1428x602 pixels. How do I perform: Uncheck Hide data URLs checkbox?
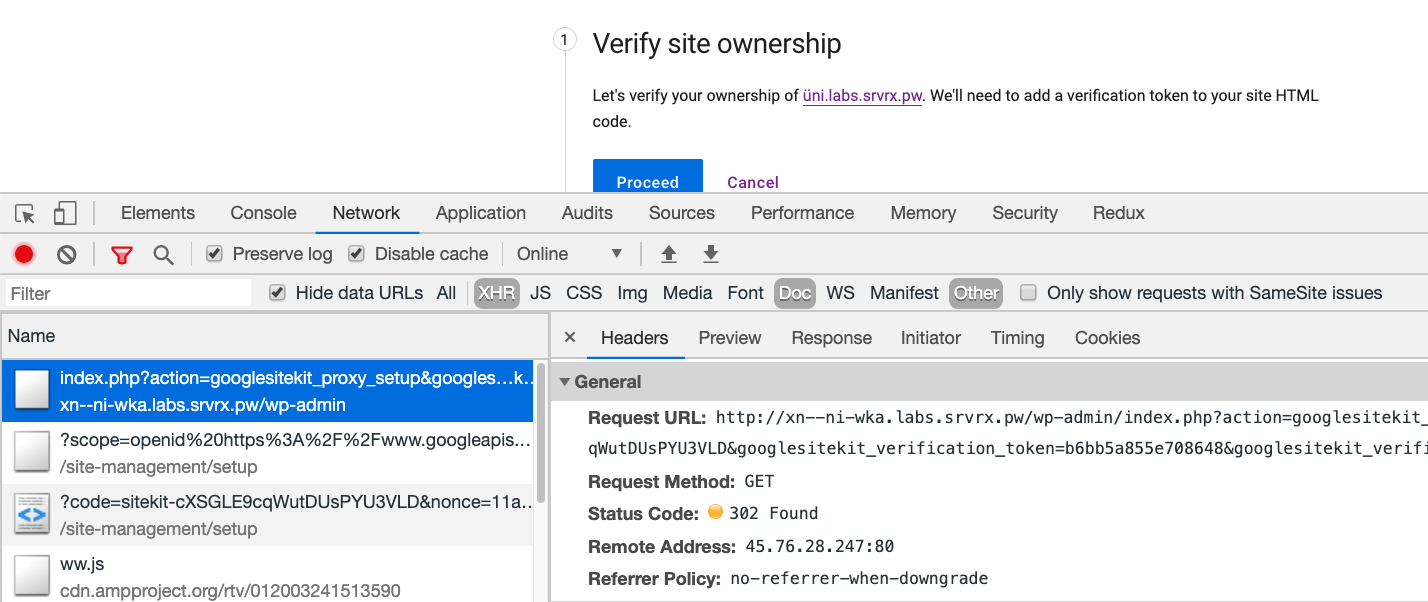tap(277, 293)
